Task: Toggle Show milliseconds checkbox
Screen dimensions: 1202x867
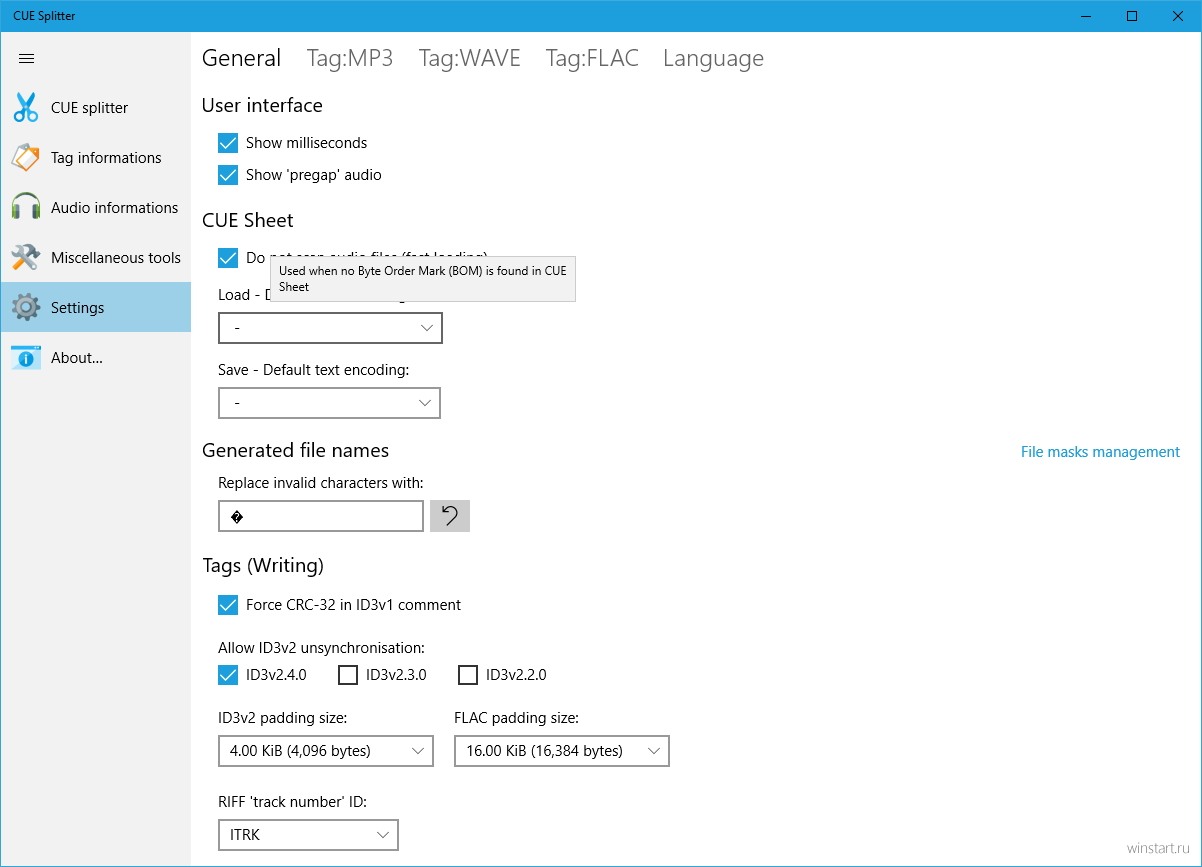Action: 228,143
